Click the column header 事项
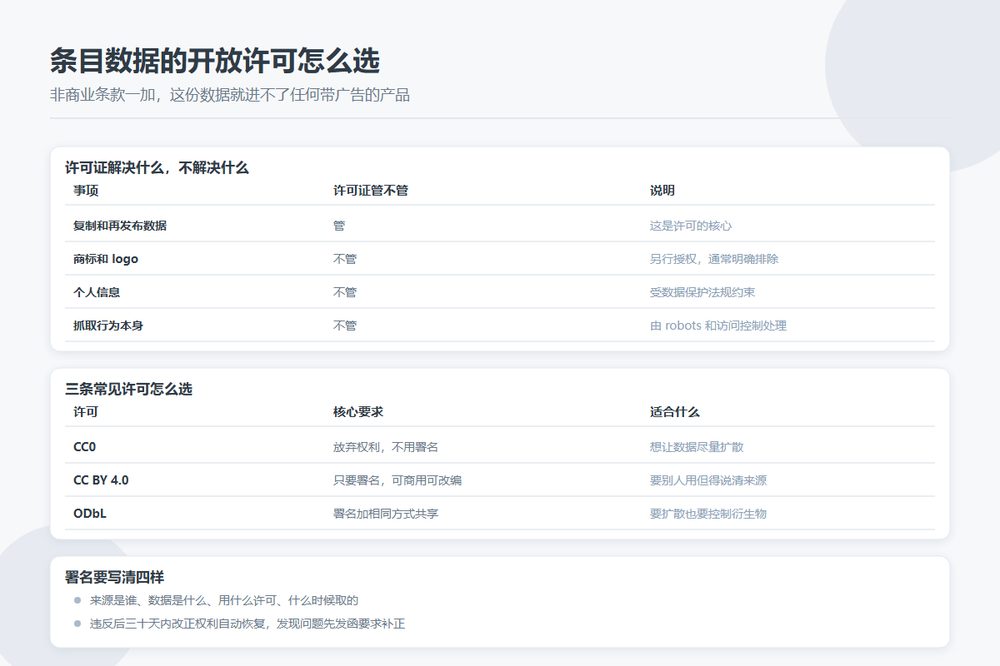The height and width of the screenshot is (666, 1000). point(86,190)
